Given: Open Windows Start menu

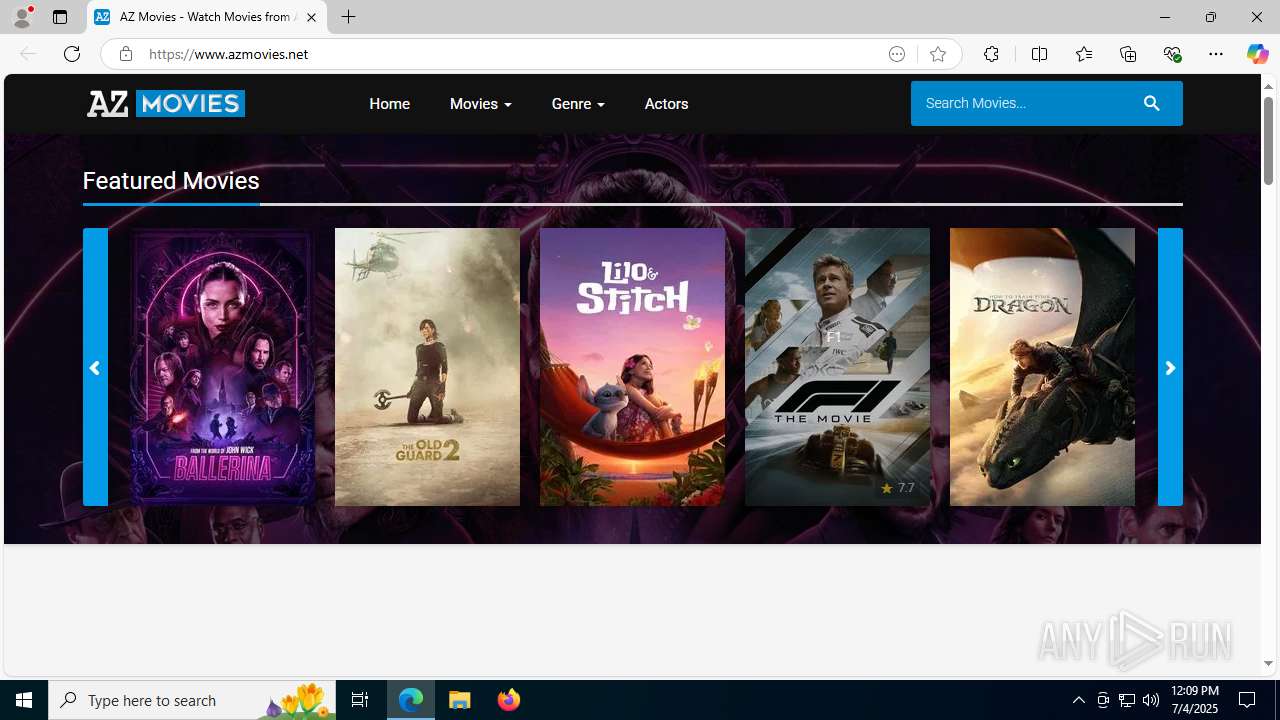Looking at the screenshot, I should 24,700.
